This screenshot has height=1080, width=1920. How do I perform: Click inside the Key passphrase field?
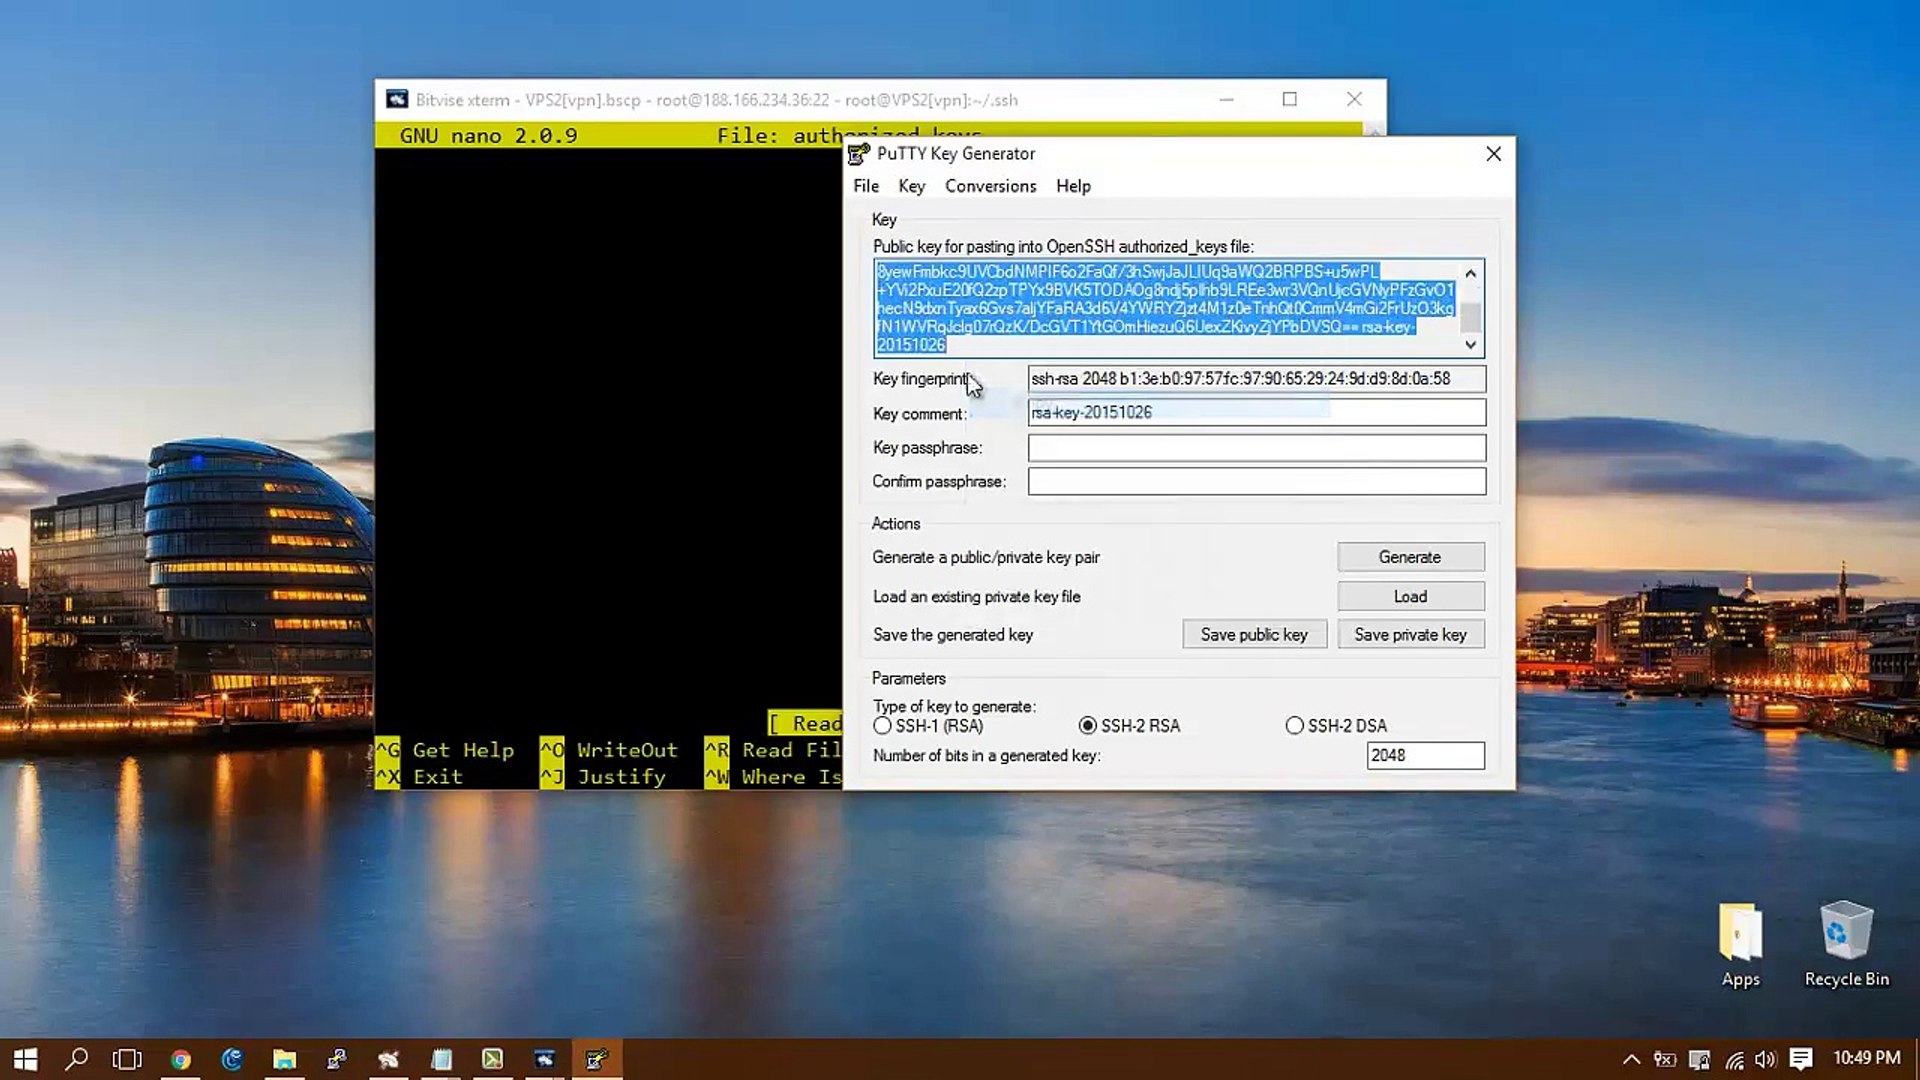coord(1255,448)
